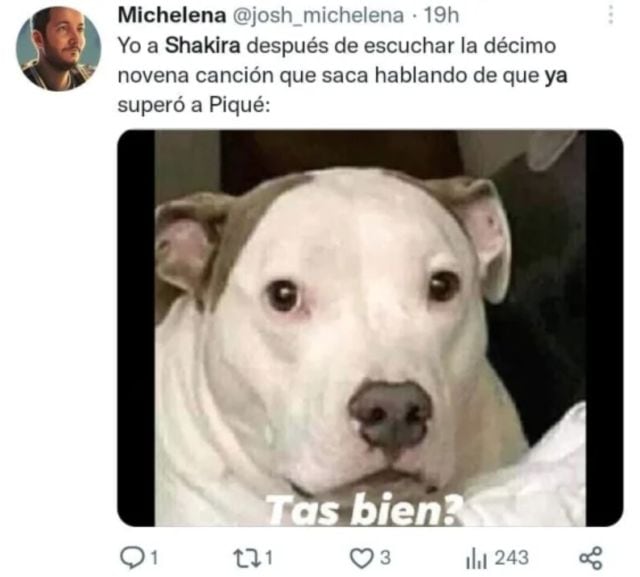The height and width of the screenshot is (577, 640).
Task: Click the display name Michelena
Action: tap(172, 16)
